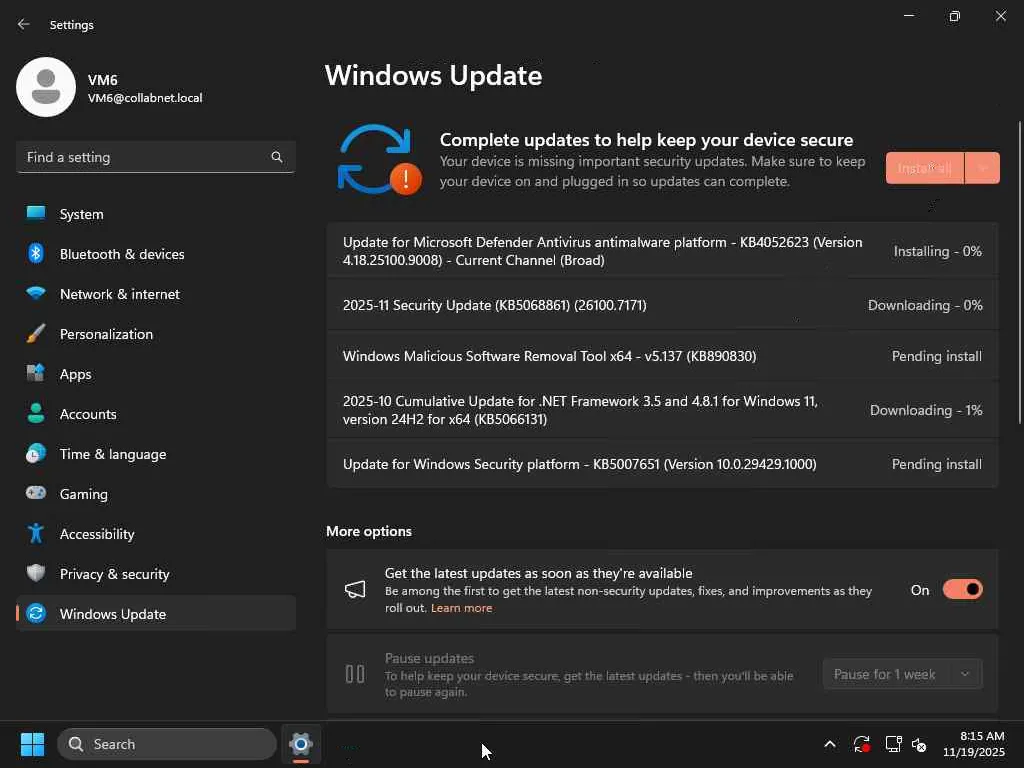Click the Settings gear taskbar icon
Screen dimensions: 1024x768
[x=301, y=744]
